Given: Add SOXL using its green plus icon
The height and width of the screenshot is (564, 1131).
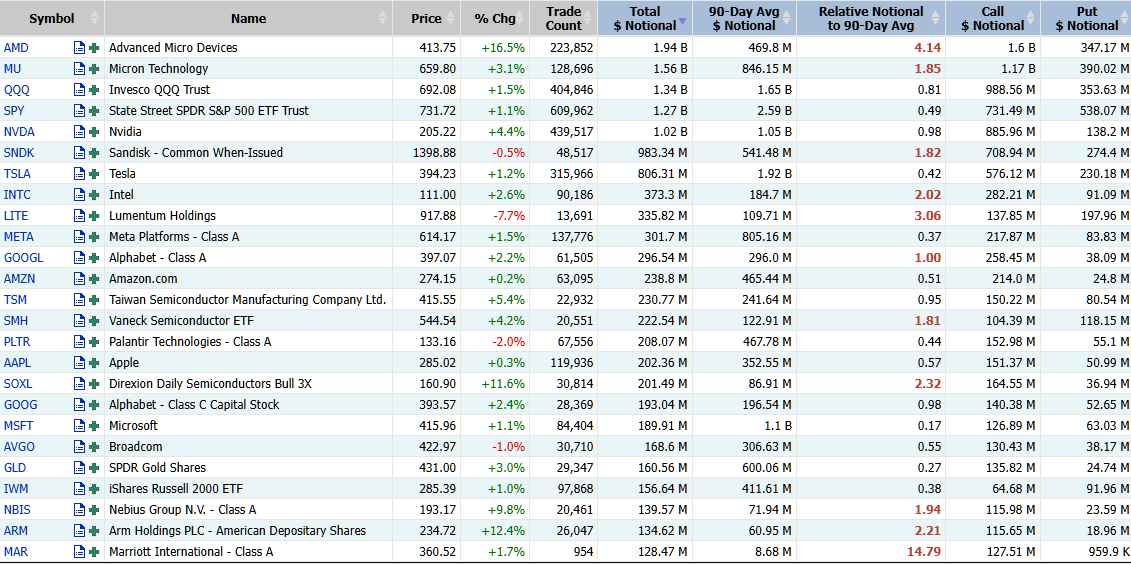Looking at the screenshot, I should [94, 384].
